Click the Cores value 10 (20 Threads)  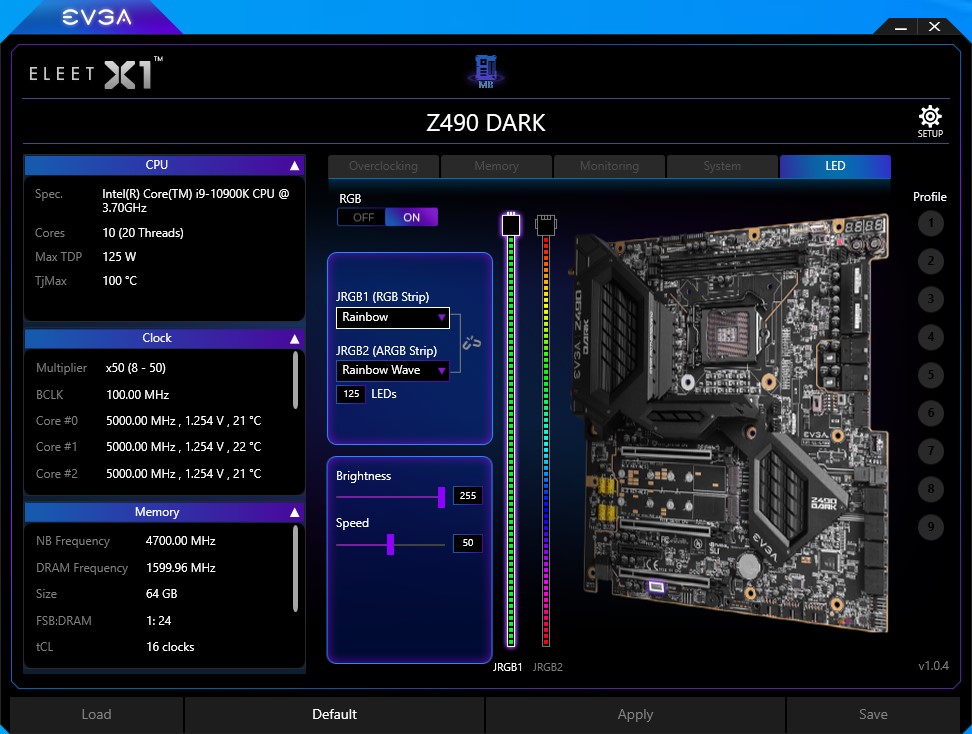(143, 233)
